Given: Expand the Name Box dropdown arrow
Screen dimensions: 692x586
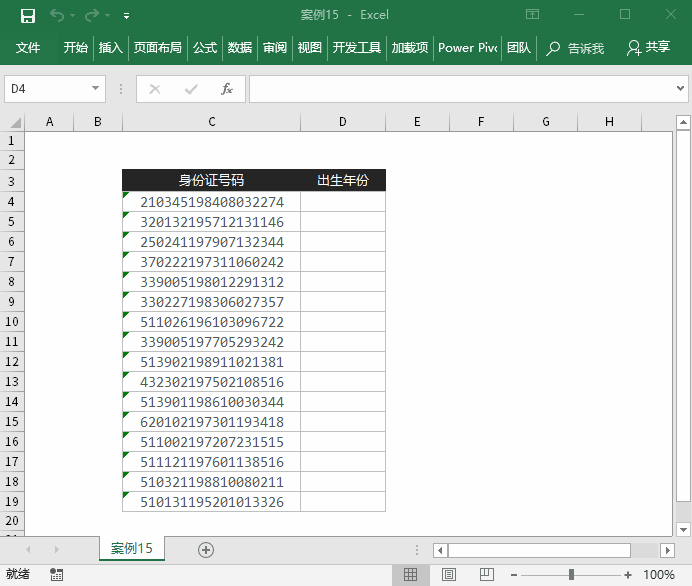Looking at the screenshot, I should (95, 88).
